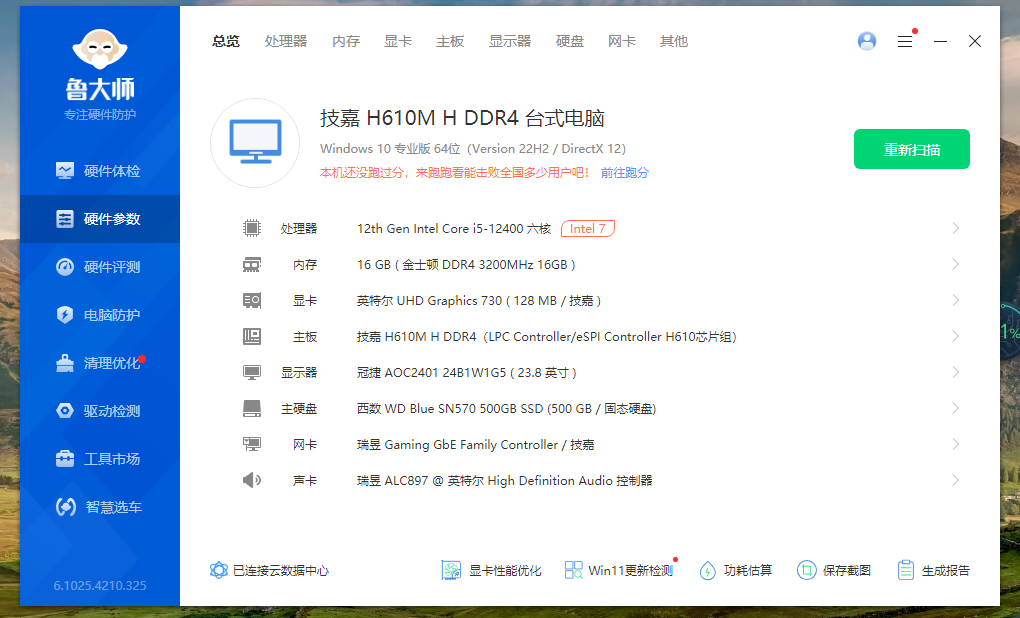This screenshot has width=1020, height=618.
Task: Click 12th Gen Intel Core i5-12400 text
Action: [454, 229]
